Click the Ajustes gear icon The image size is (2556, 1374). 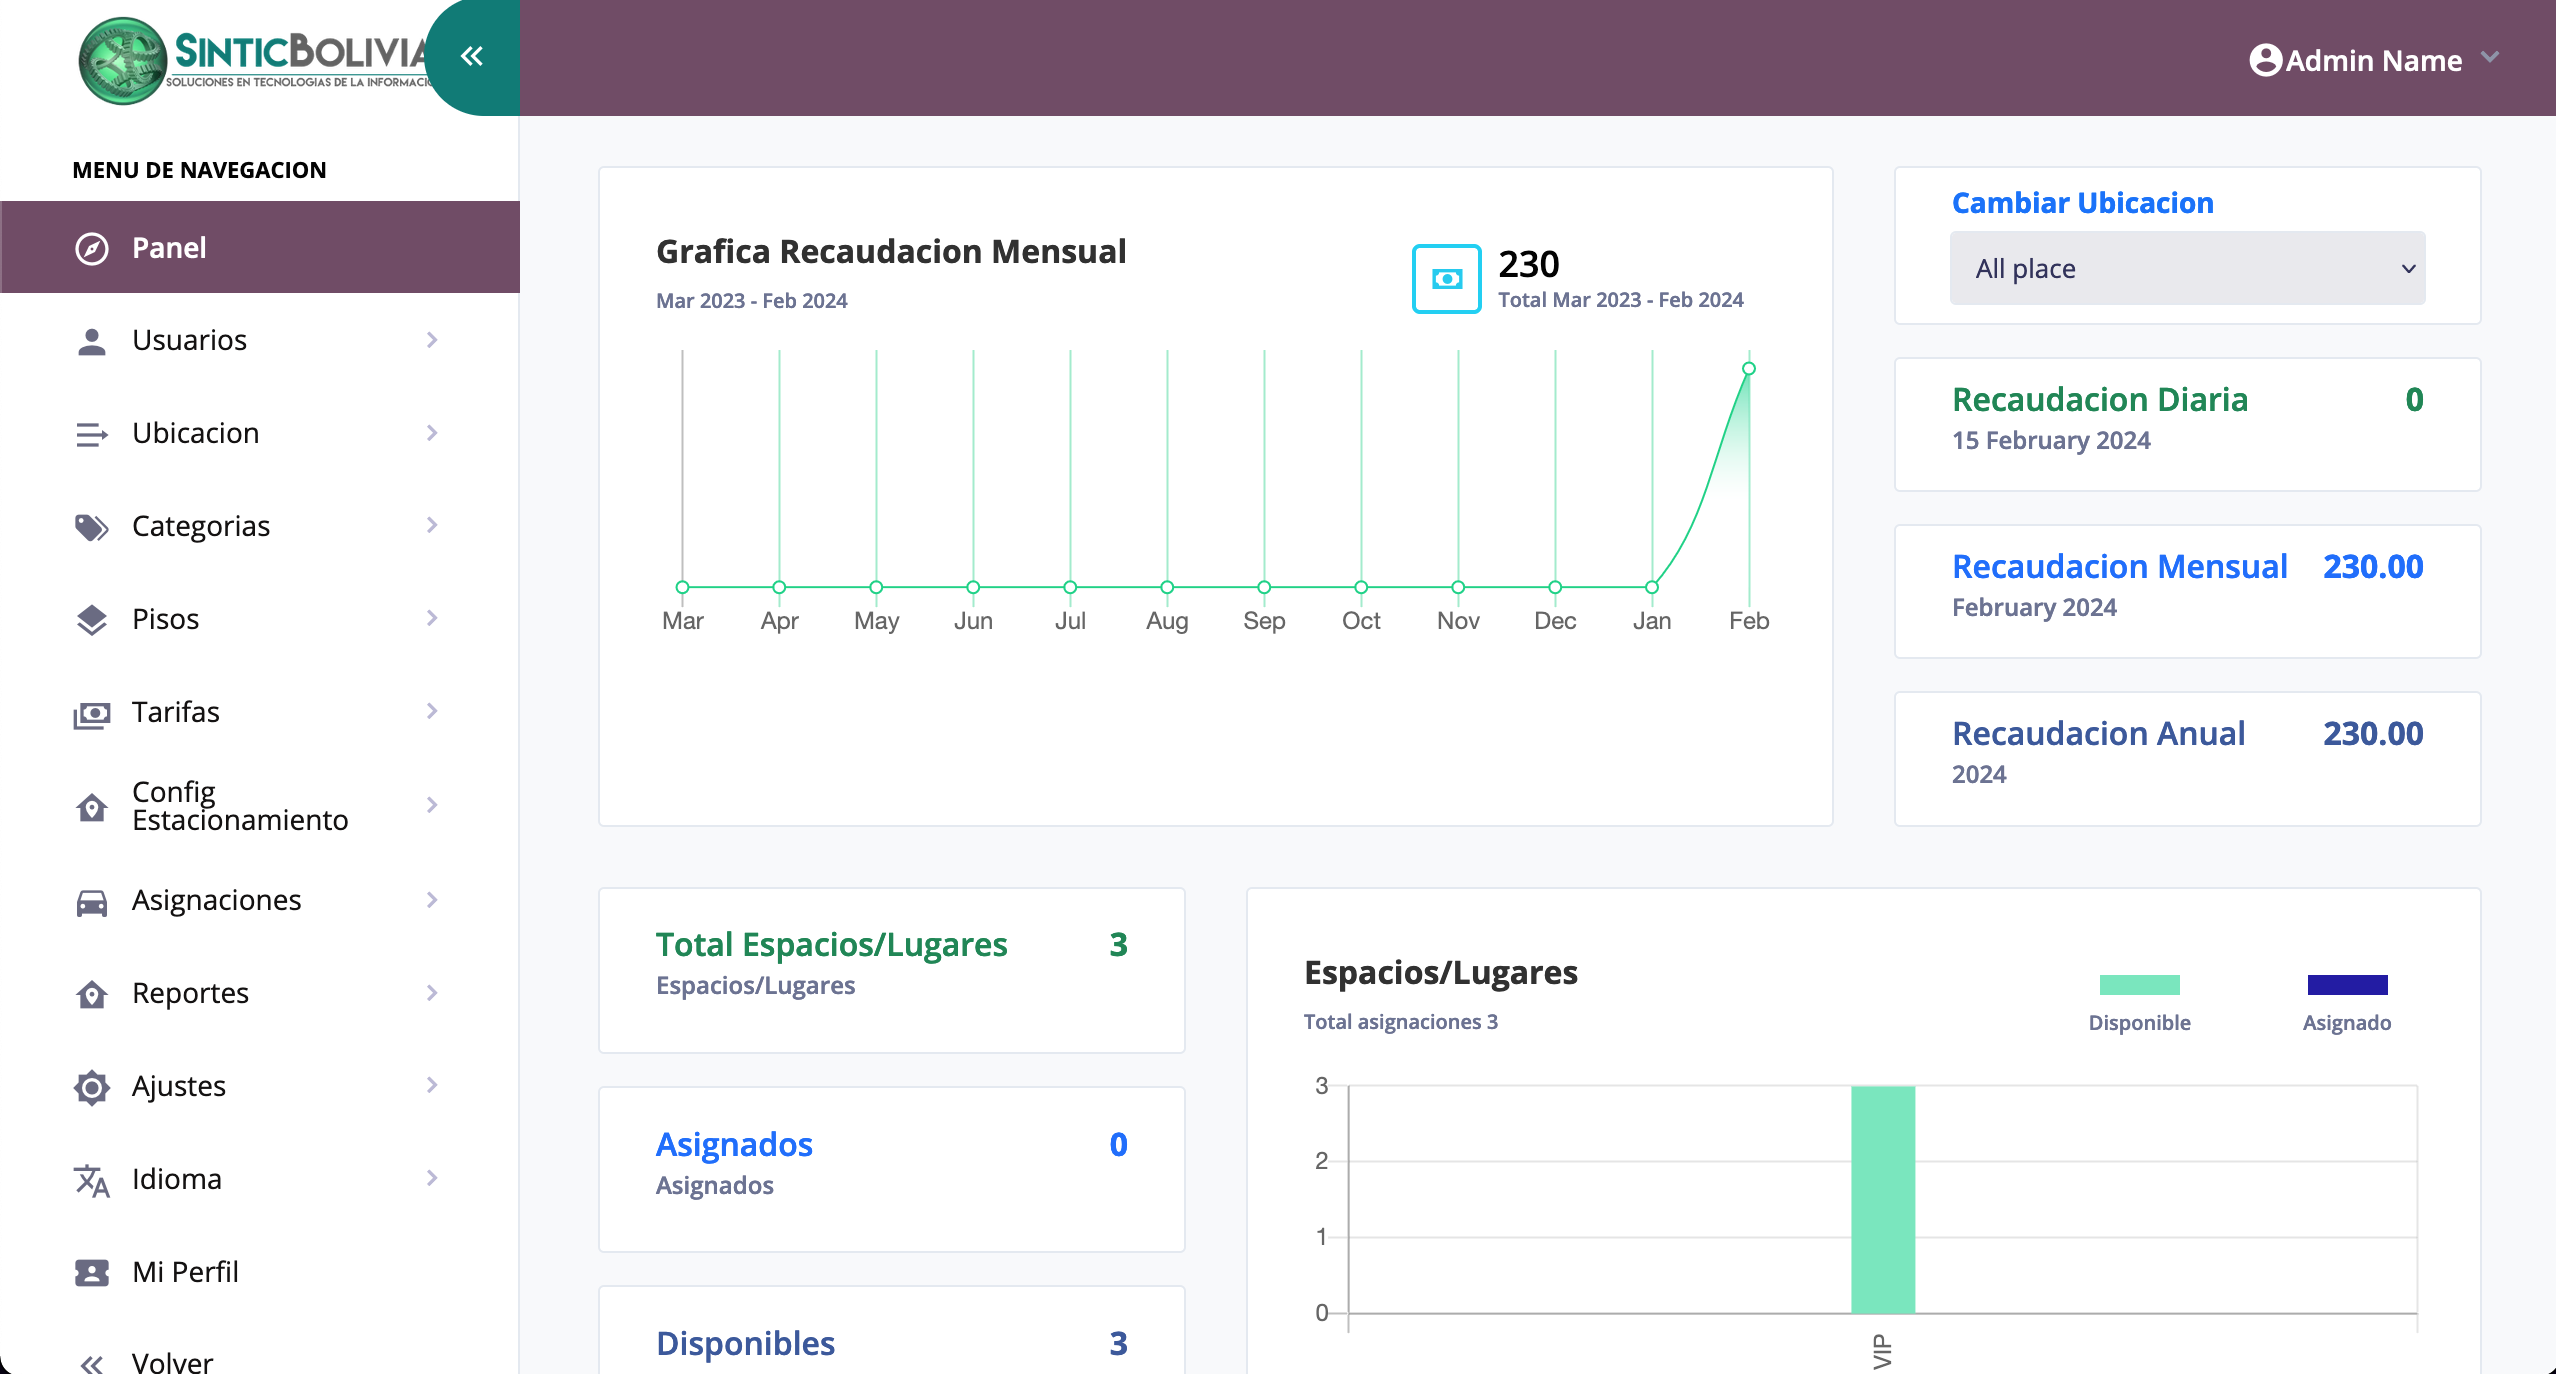pos(91,1087)
